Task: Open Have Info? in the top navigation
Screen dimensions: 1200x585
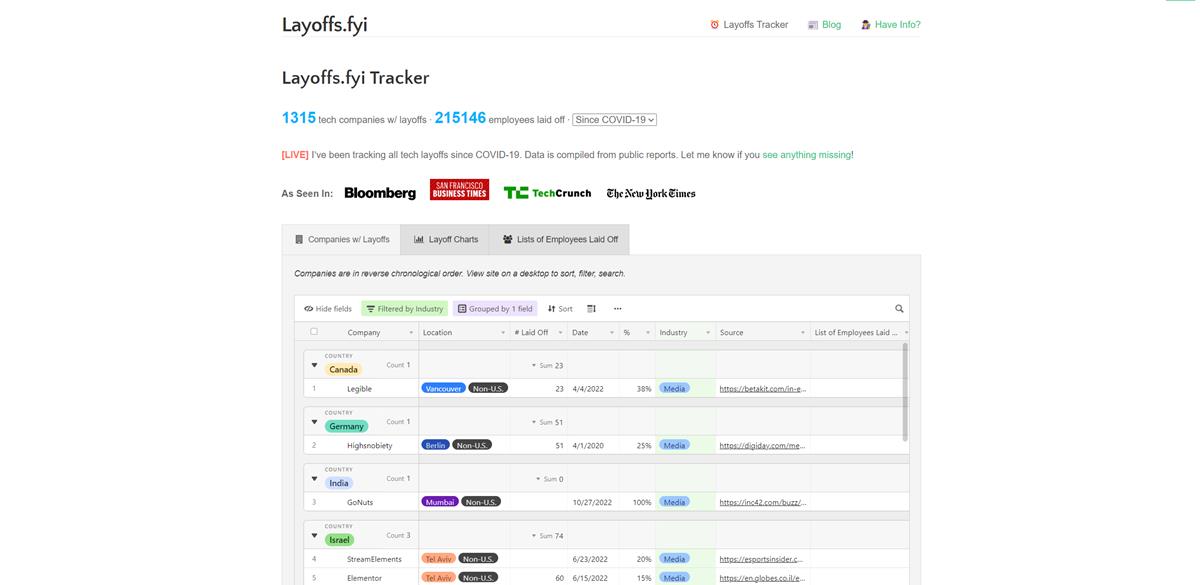Action: (x=891, y=25)
